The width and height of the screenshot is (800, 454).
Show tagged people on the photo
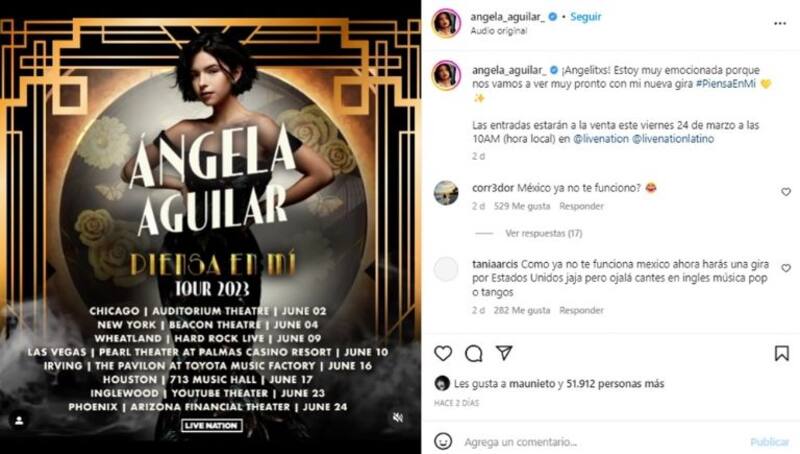19,420
